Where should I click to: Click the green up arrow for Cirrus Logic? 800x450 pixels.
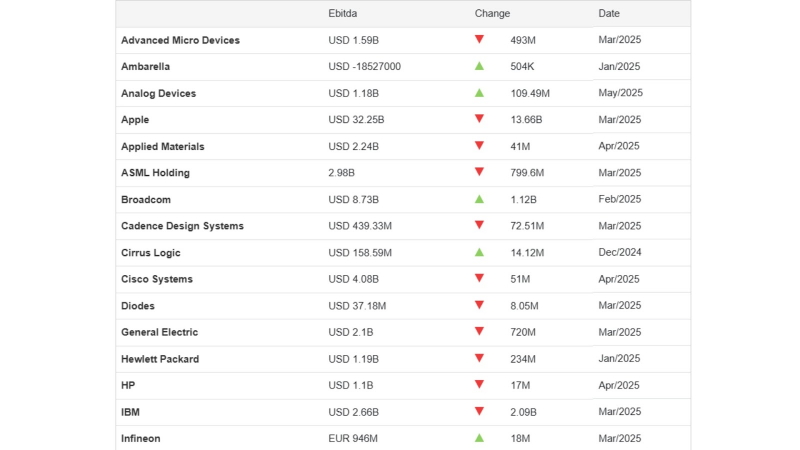point(479,252)
